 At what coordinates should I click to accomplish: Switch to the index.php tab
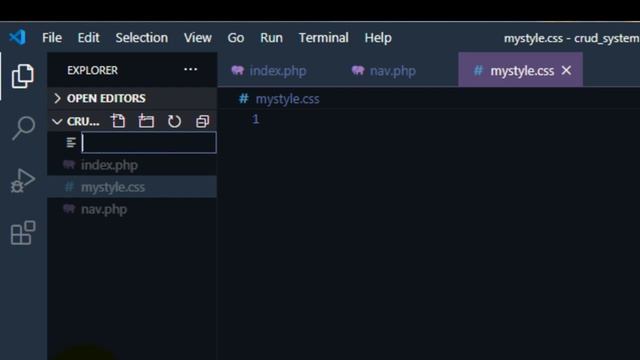pyautogui.click(x=278, y=70)
